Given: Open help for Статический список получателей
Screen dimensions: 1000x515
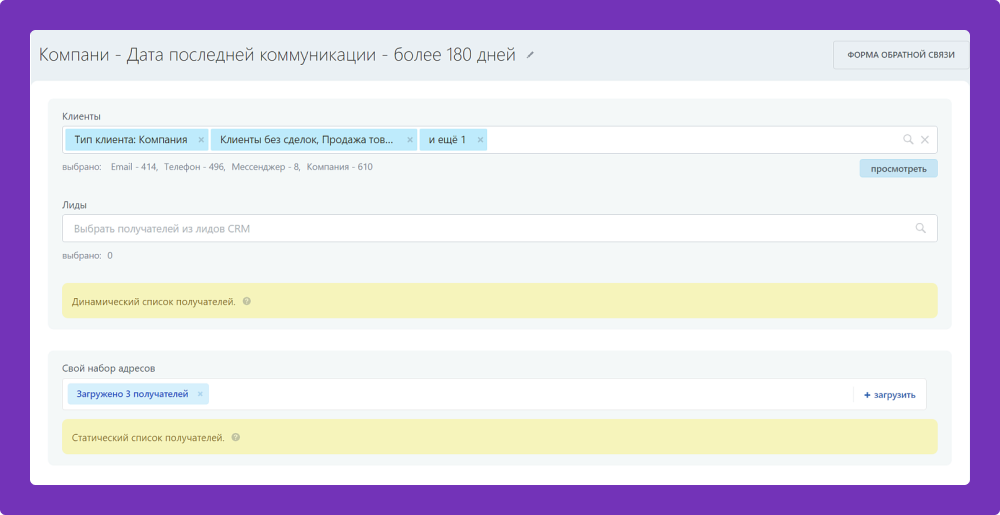Looking at the screenshot, I should pos(236,438).
